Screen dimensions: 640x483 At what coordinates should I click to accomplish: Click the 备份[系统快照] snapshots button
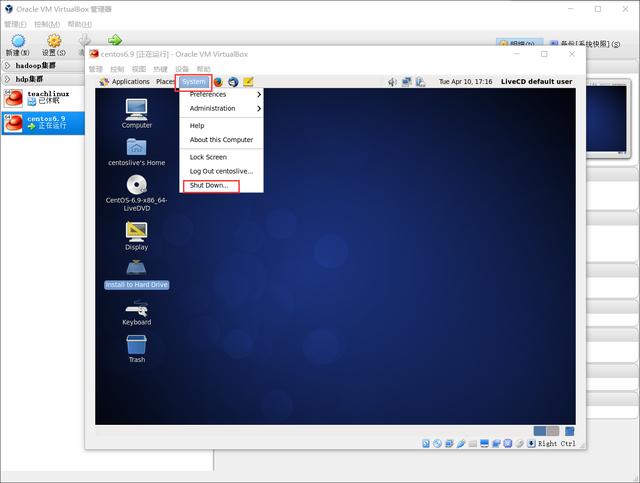585,44
